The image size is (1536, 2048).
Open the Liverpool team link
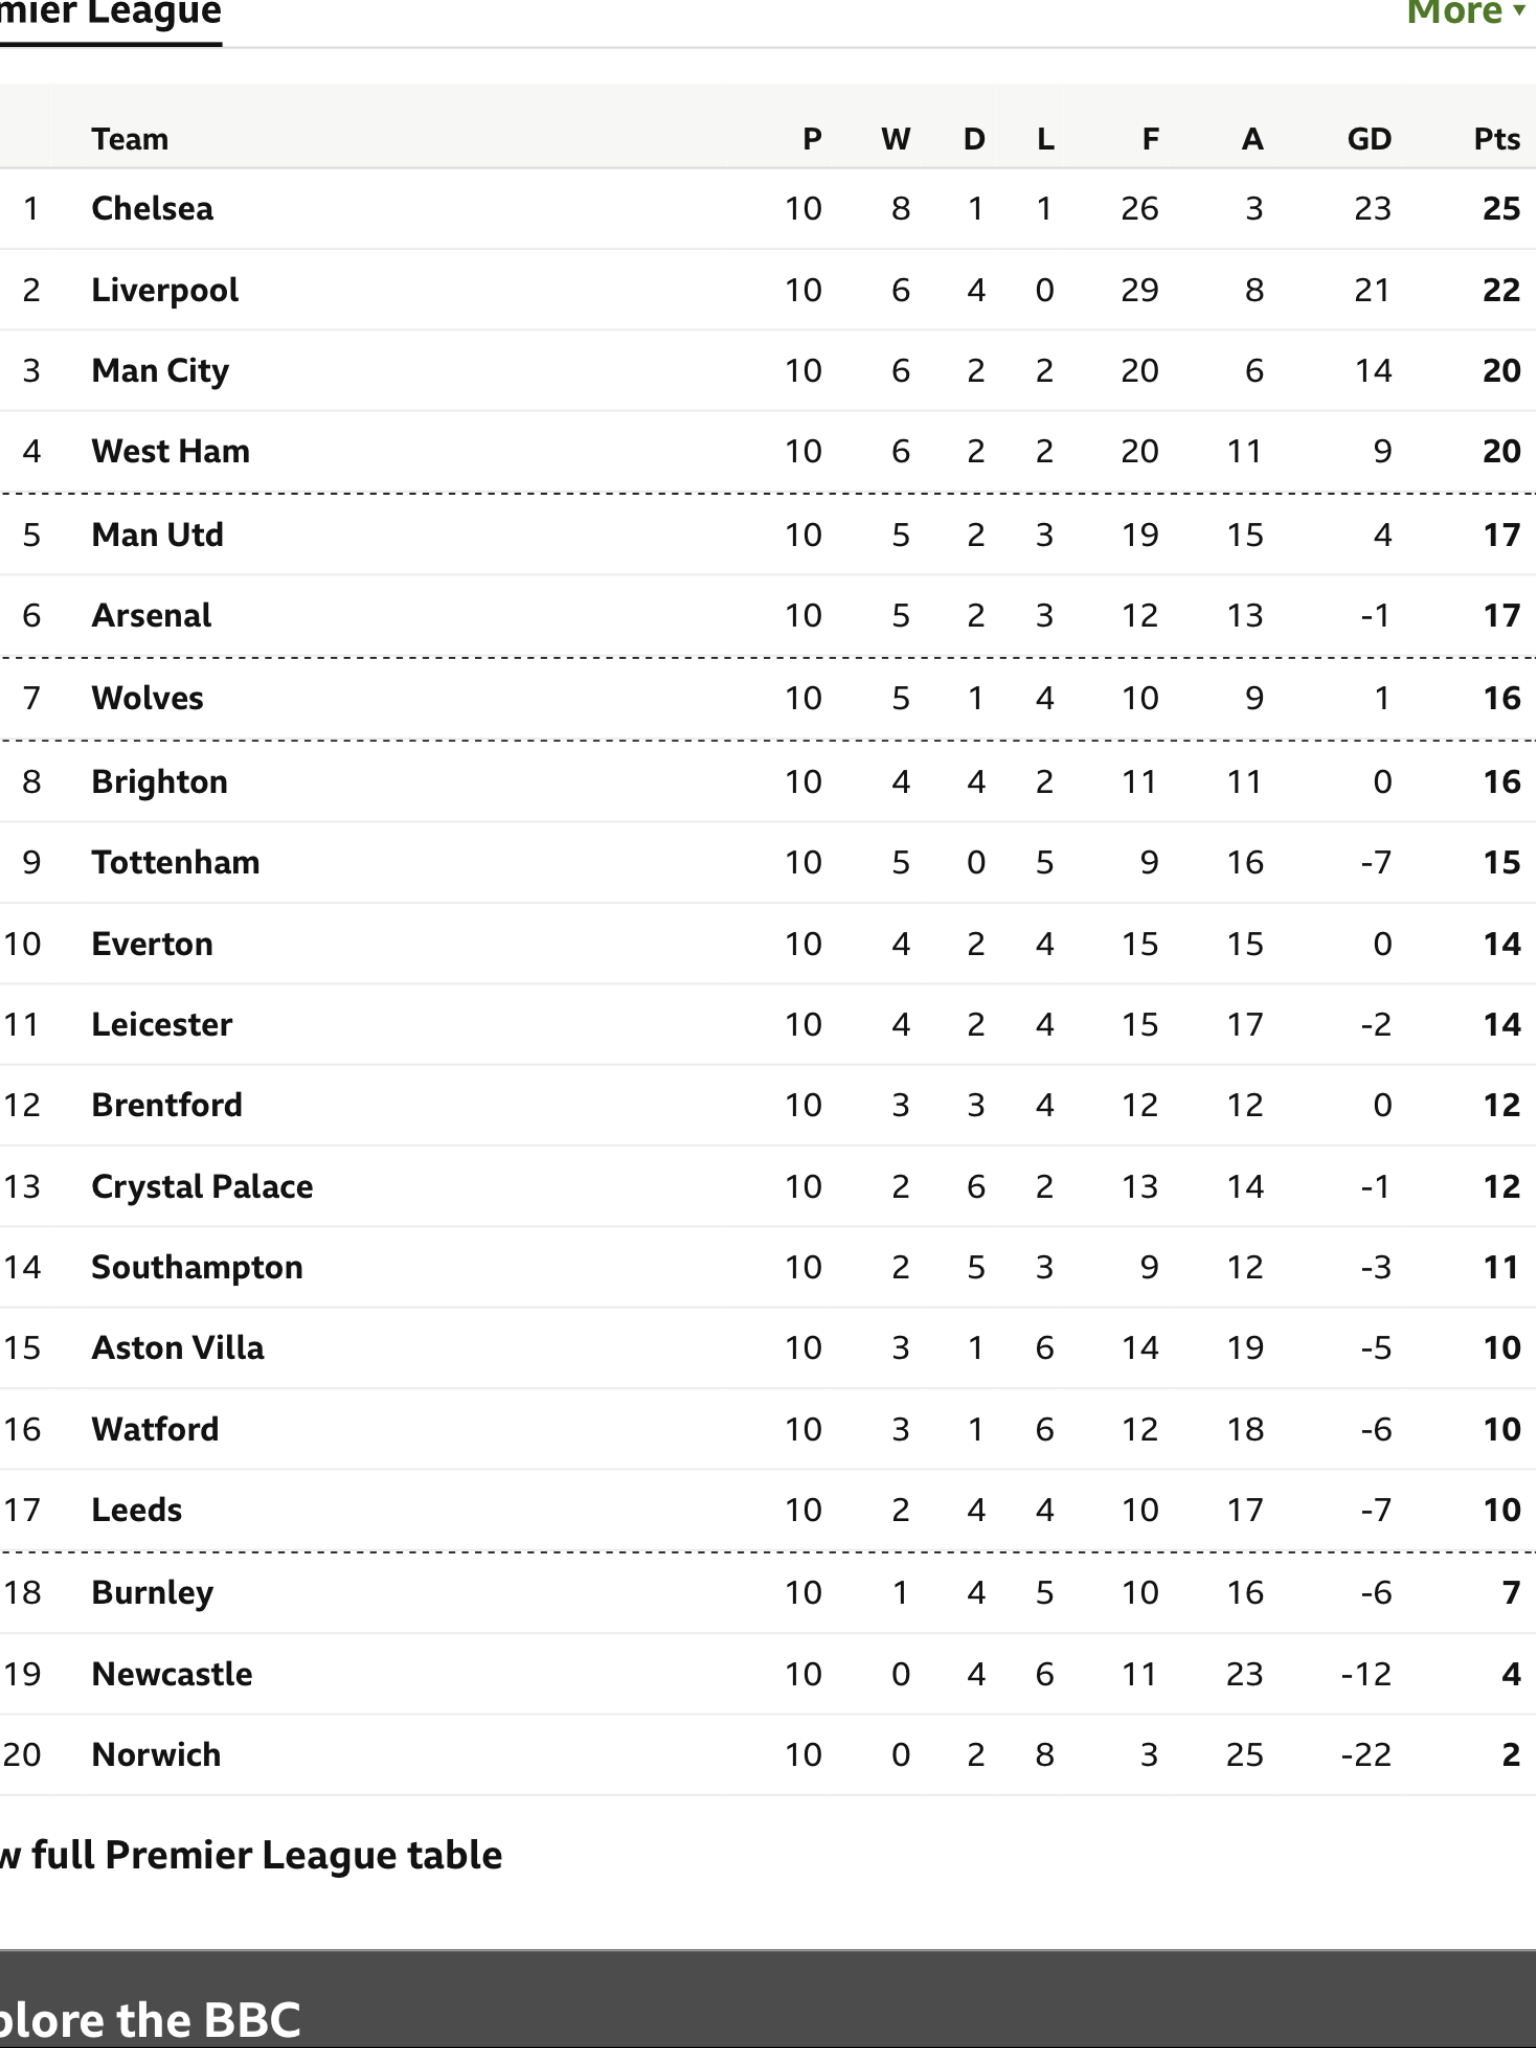point(165,290)
